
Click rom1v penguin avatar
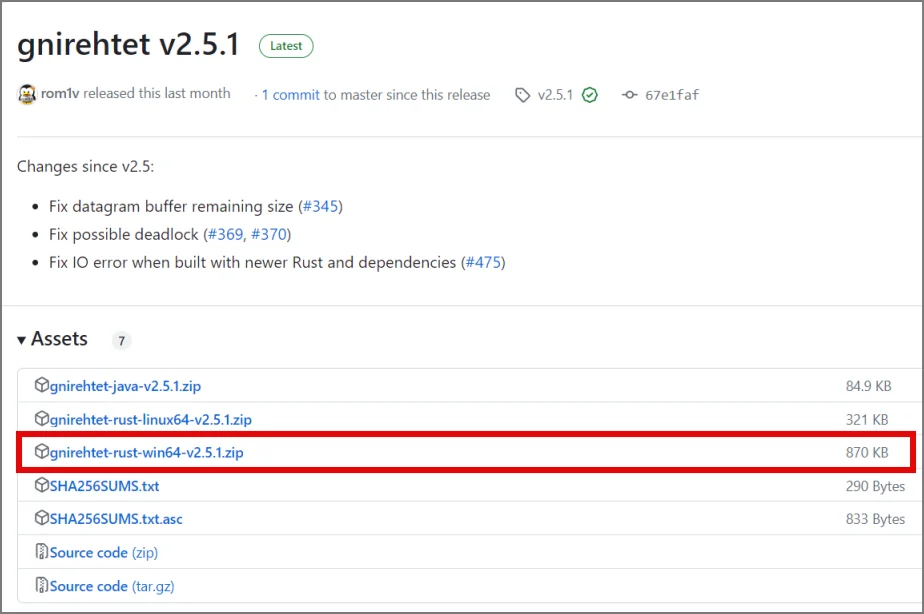(x=27, y=94)
